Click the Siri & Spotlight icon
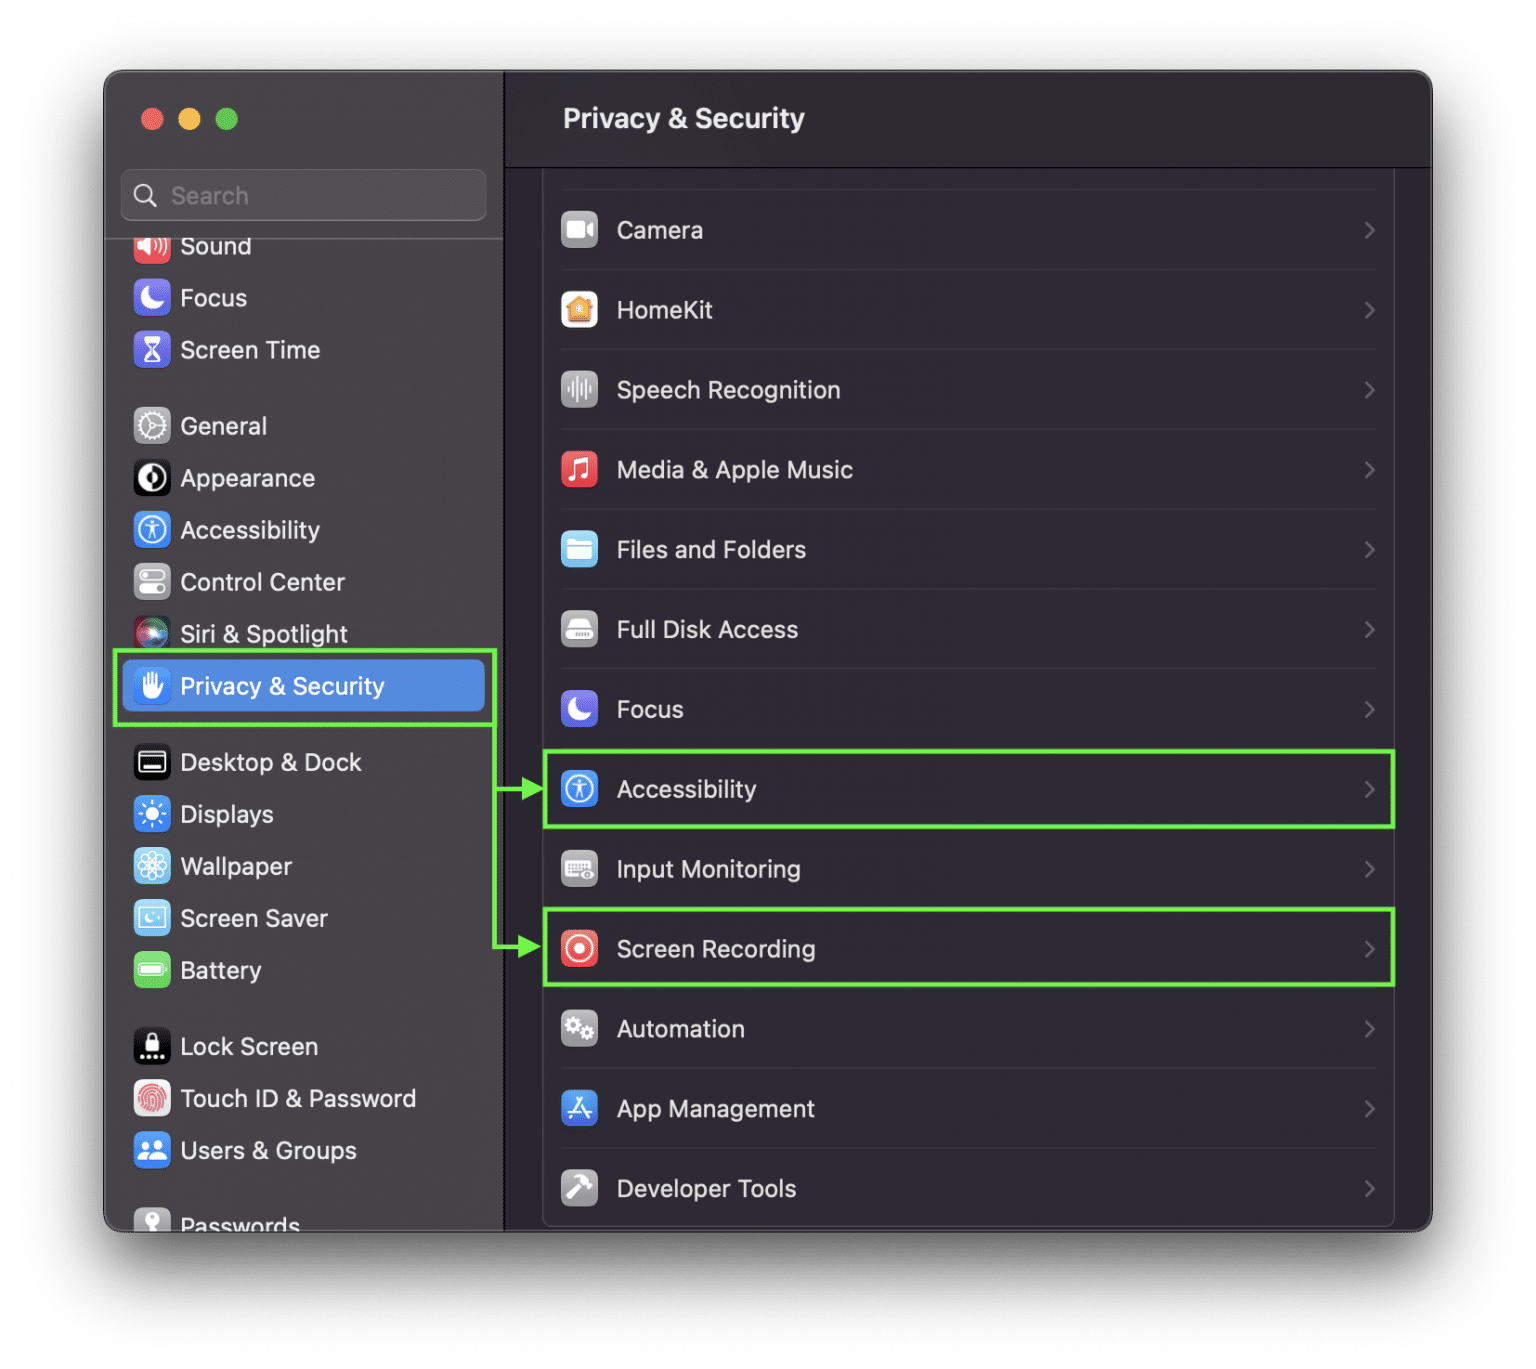The image size is (1536, 1369). pos(152,634)
